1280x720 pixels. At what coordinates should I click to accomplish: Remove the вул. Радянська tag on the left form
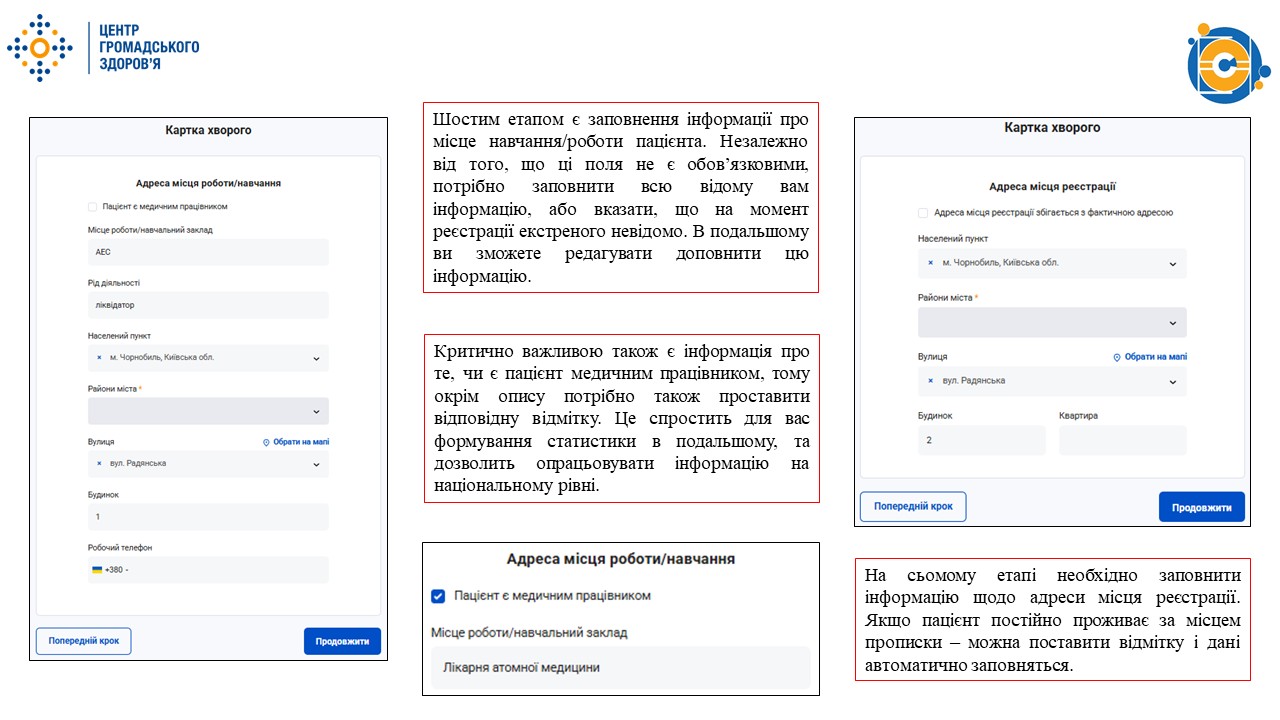tap(97, 463)
